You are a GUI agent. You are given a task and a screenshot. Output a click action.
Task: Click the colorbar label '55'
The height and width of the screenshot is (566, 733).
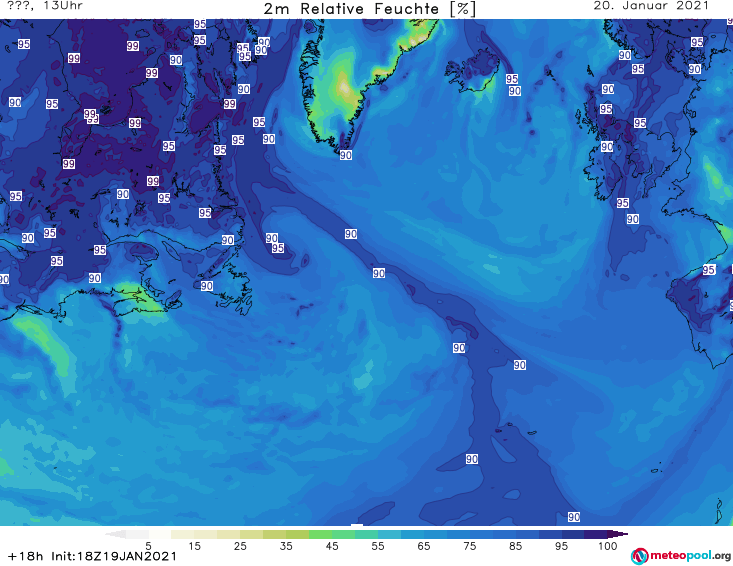(x=378, y=546)
